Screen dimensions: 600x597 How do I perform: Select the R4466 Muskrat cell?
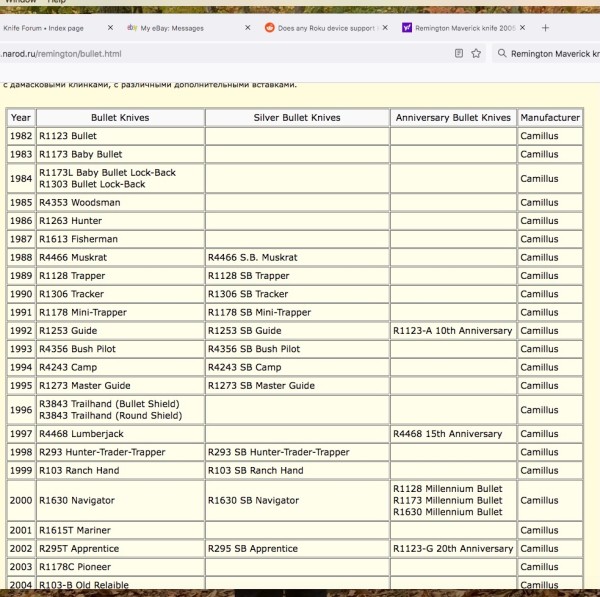120,258
